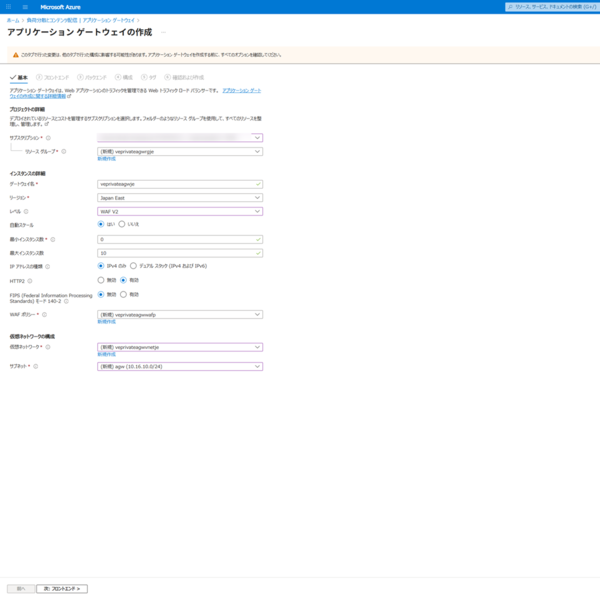Viewport: 600px width, 600px height.
Task: Open the info tip beside リソース グループ
Action: click(x=64, y=152)
